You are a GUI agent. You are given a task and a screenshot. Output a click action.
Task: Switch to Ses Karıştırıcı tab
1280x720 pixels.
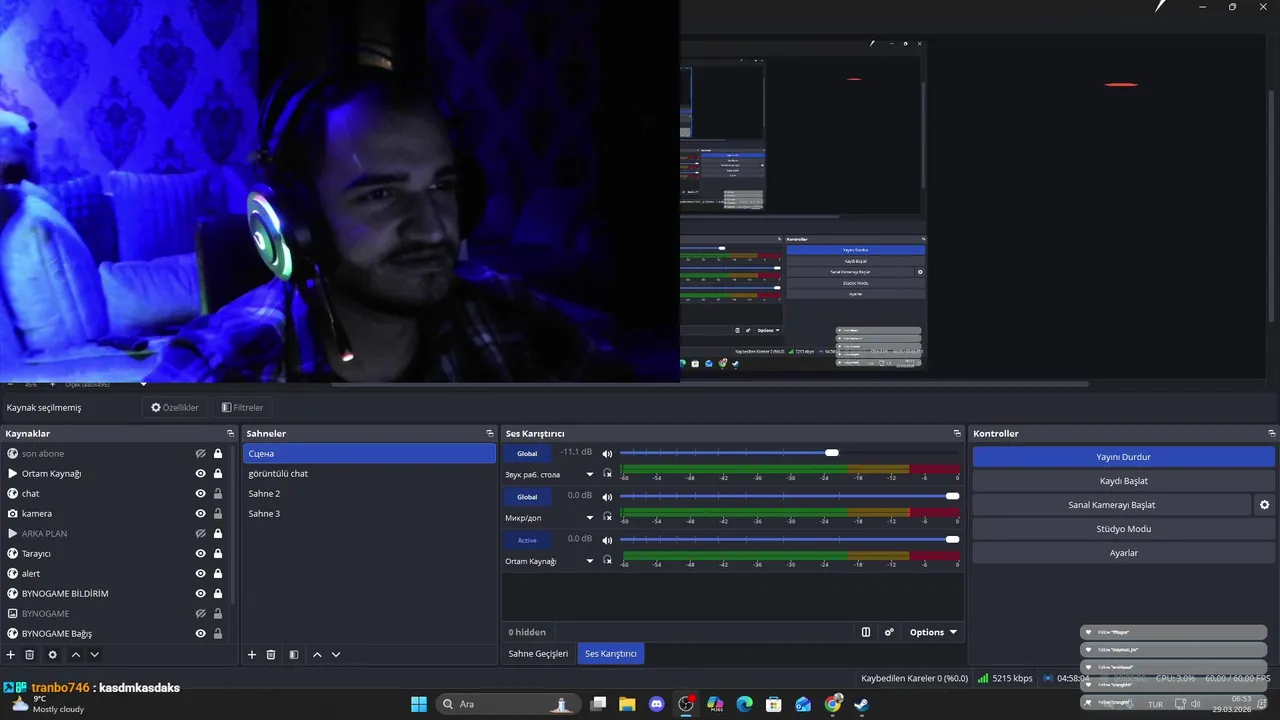611,654
